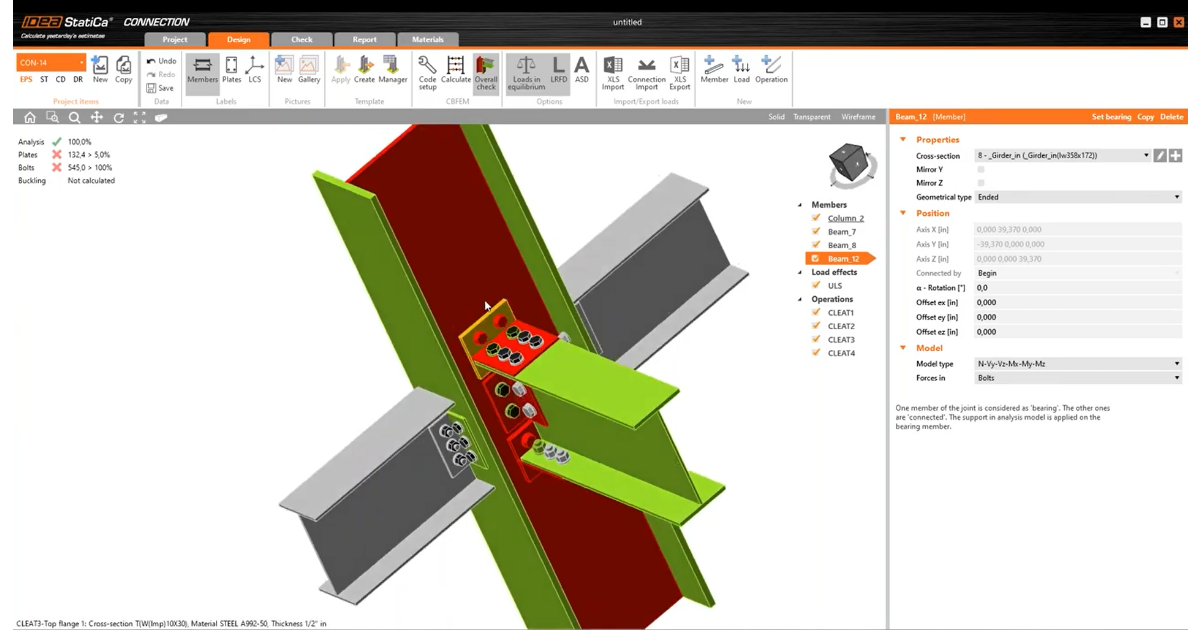Switch to the Check tab
Screen dimensions: 1200x630
point(302,40)
